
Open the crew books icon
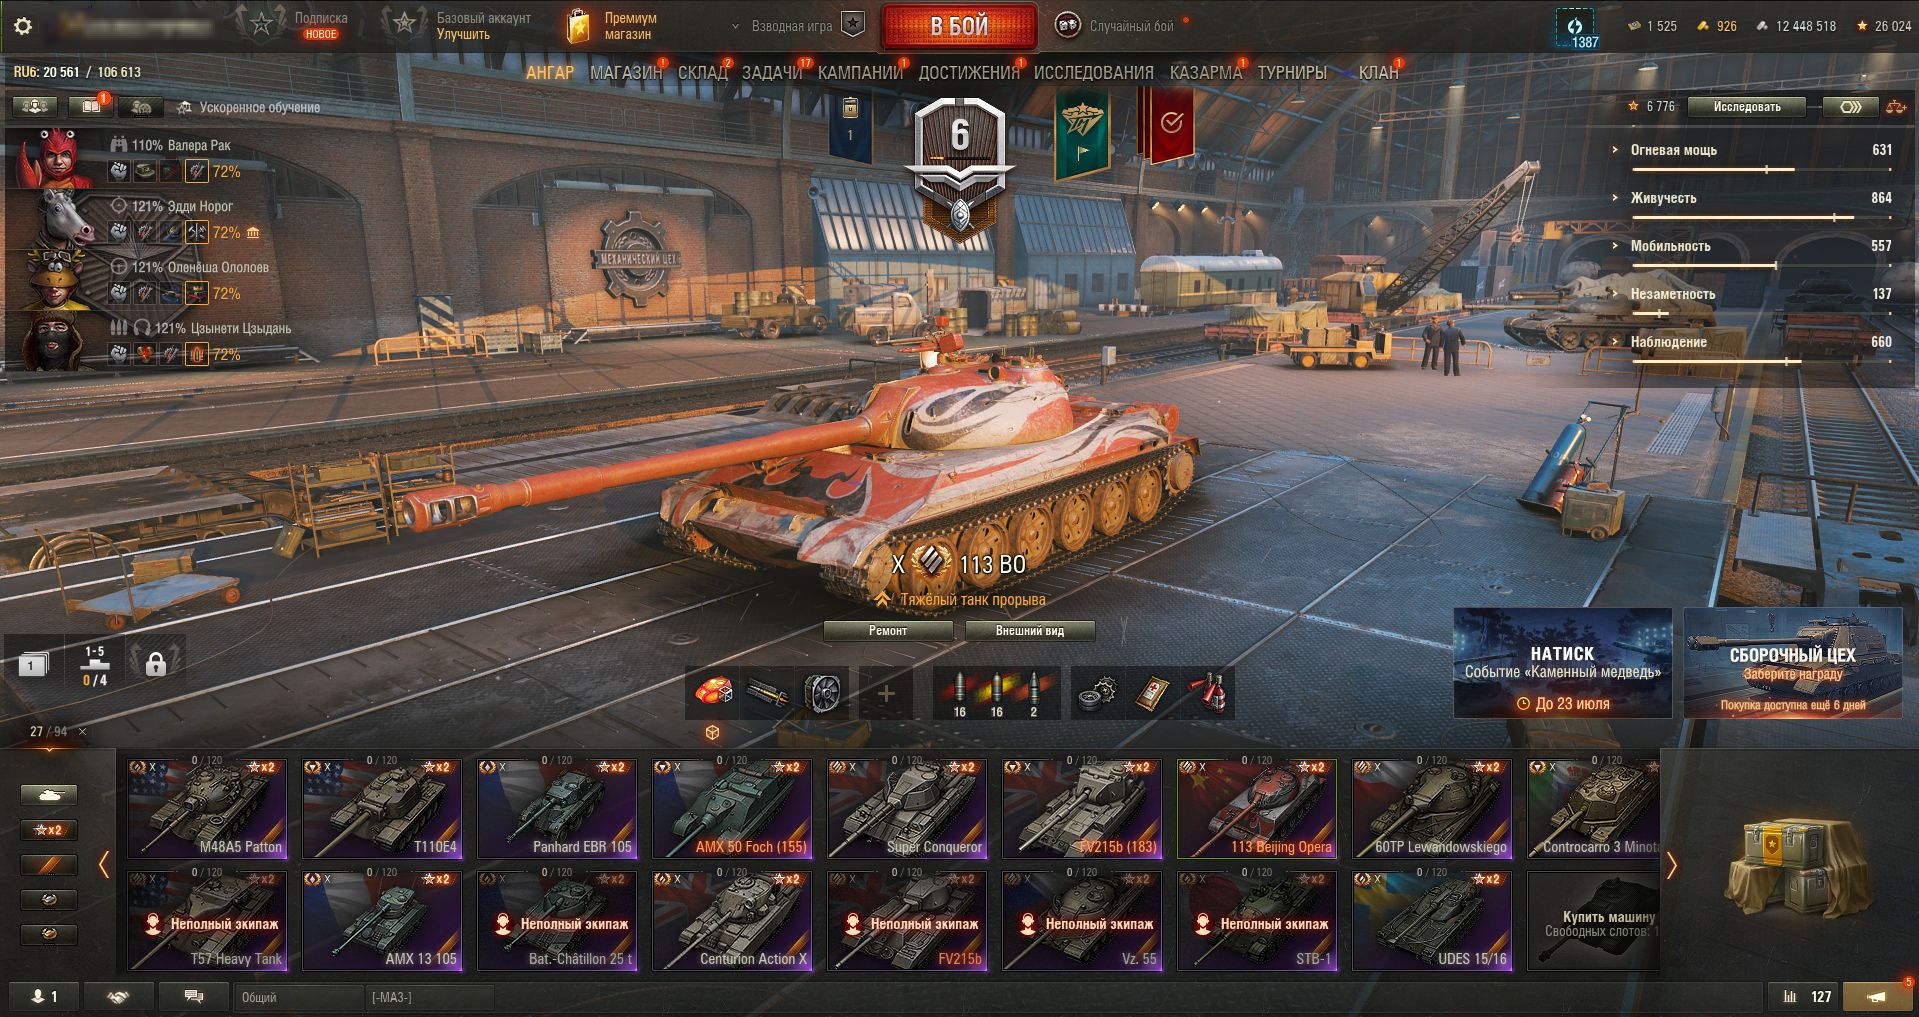tap(89, 106)
